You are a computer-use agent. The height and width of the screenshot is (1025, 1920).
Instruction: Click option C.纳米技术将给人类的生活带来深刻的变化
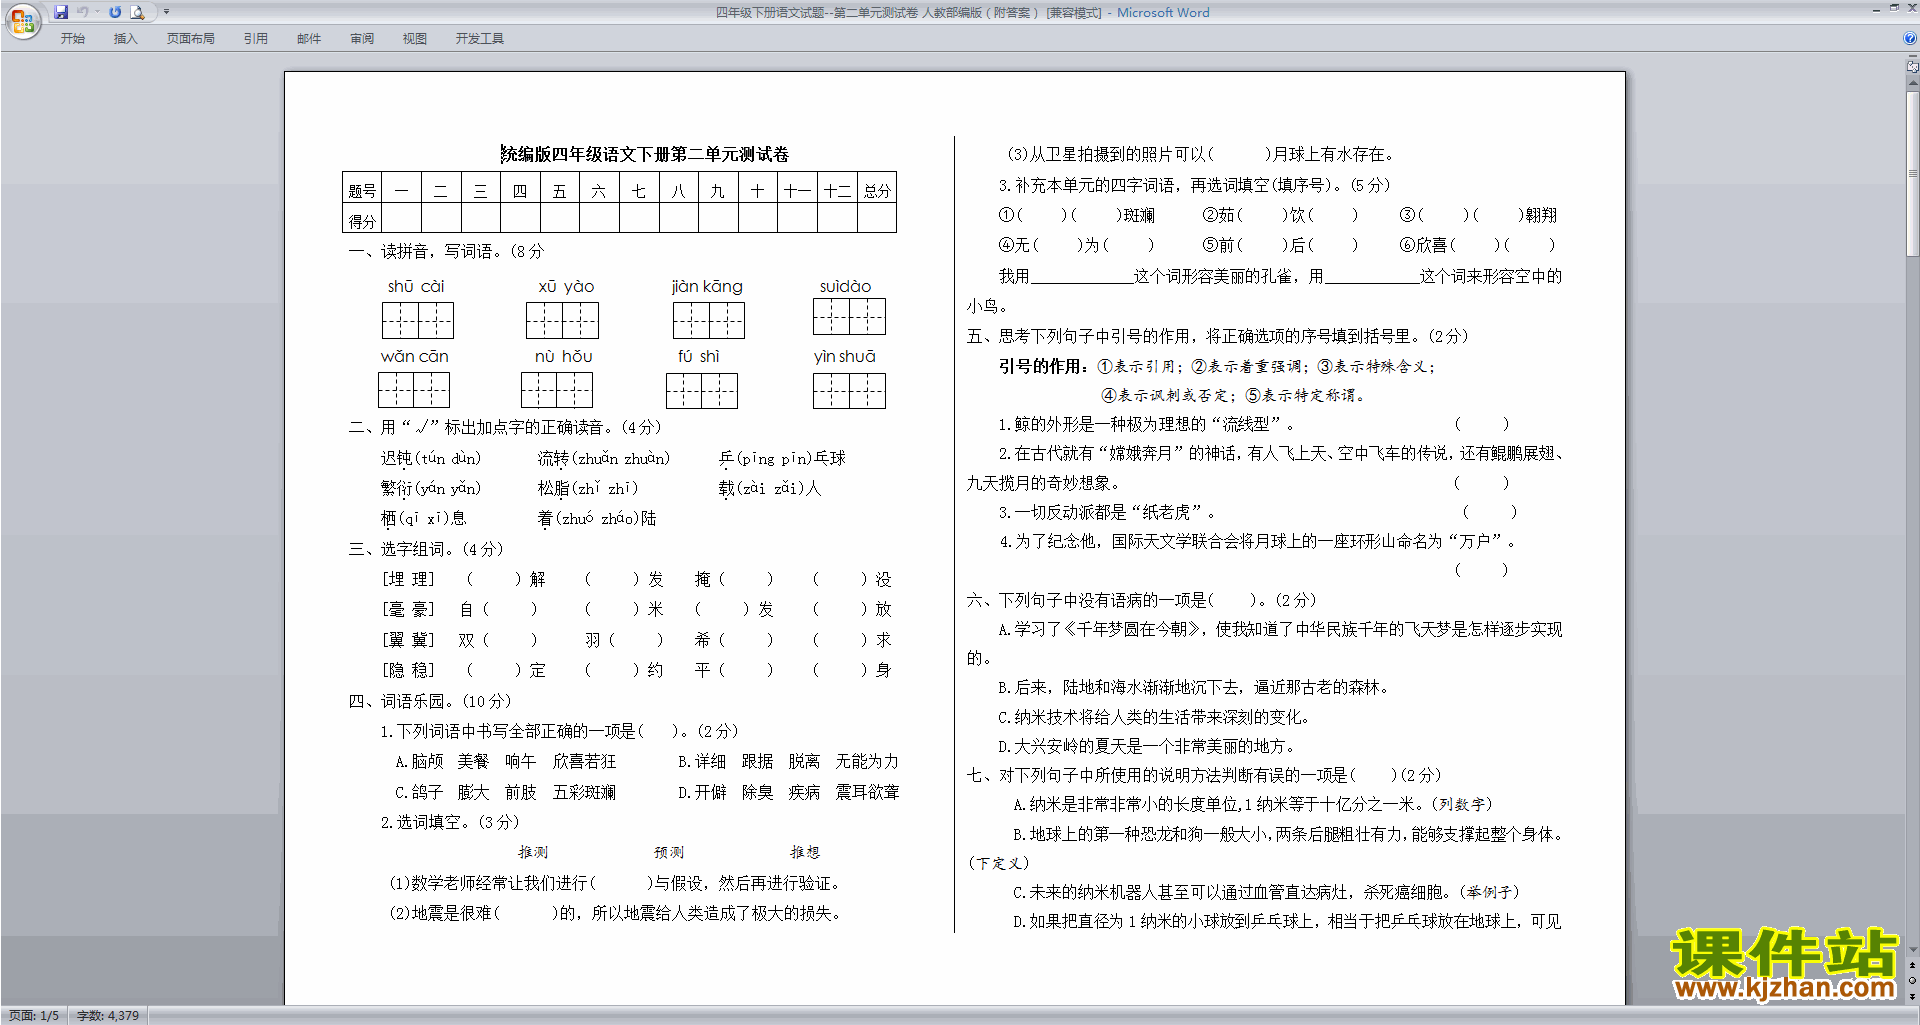tap(1155, 717)
